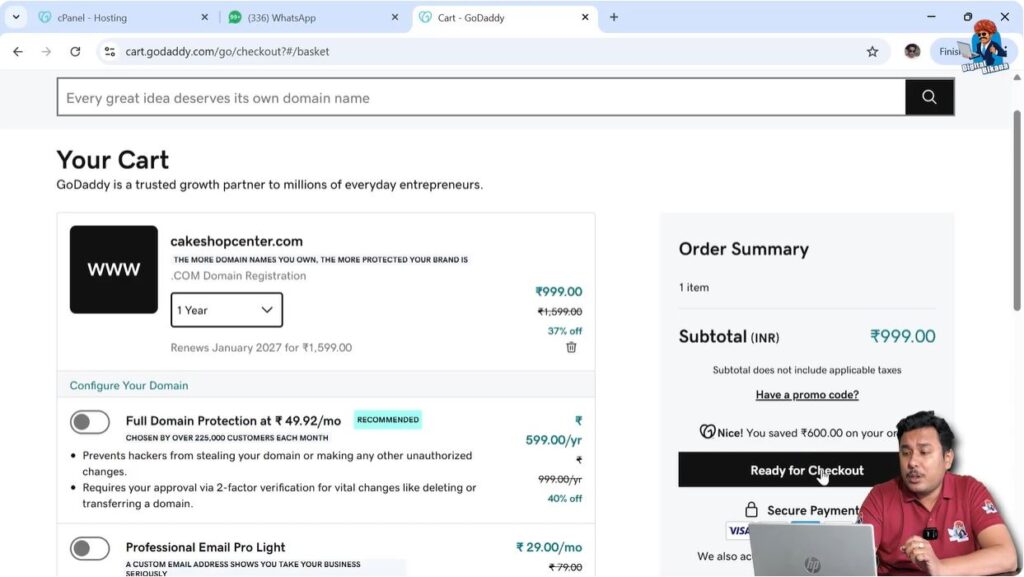Viewport: 1024px width, 577px height.
Task: Click the Your Cart heading
Action: coord(112,160)
